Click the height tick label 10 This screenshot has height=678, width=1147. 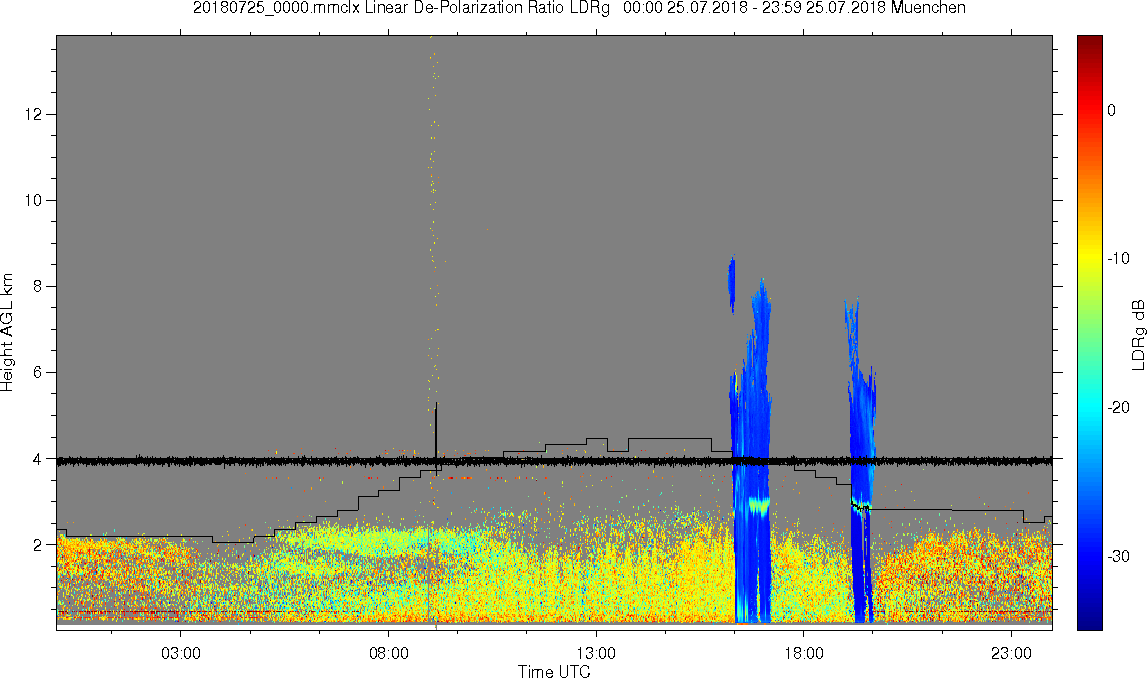(x=33, y=200)
